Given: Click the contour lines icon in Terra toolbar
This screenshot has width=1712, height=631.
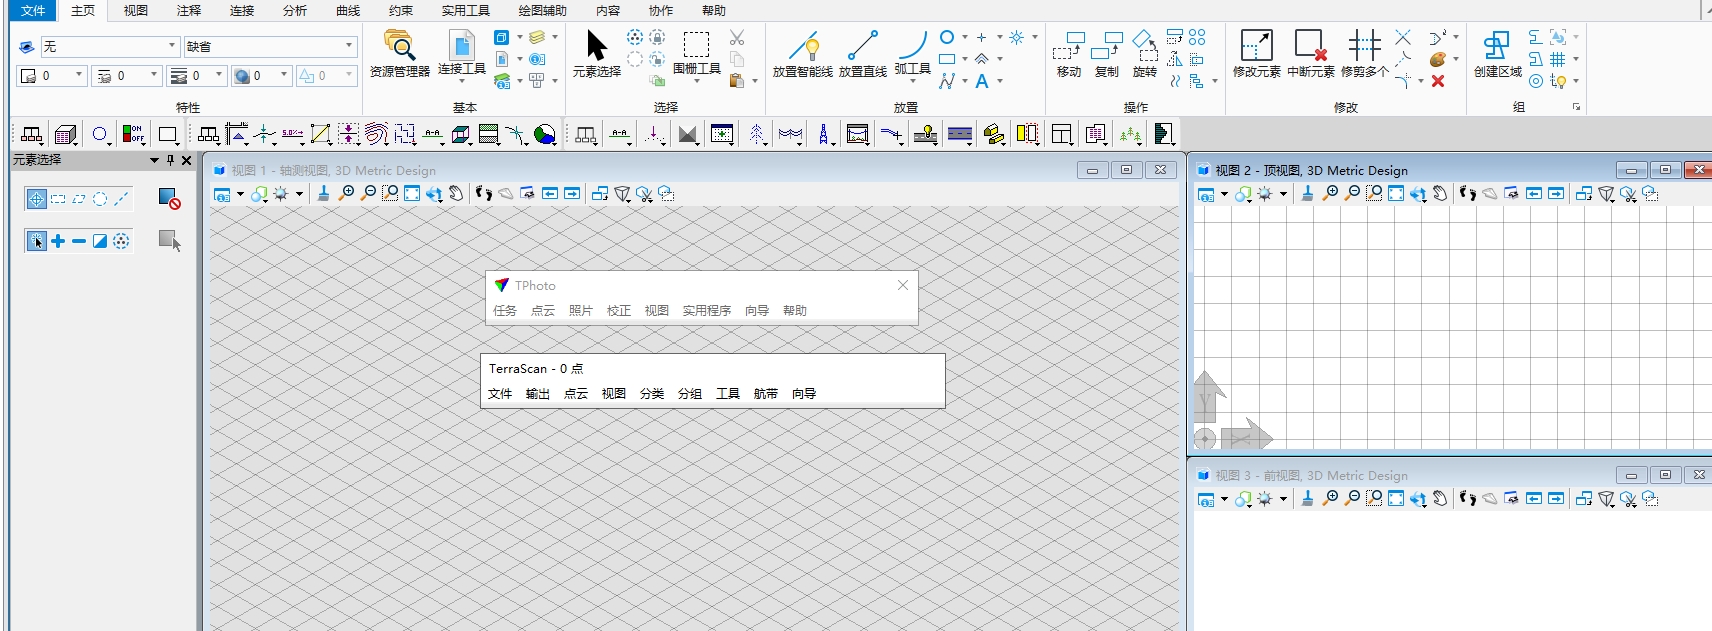Looking at the screenshot, I should [x=376, y=134].
